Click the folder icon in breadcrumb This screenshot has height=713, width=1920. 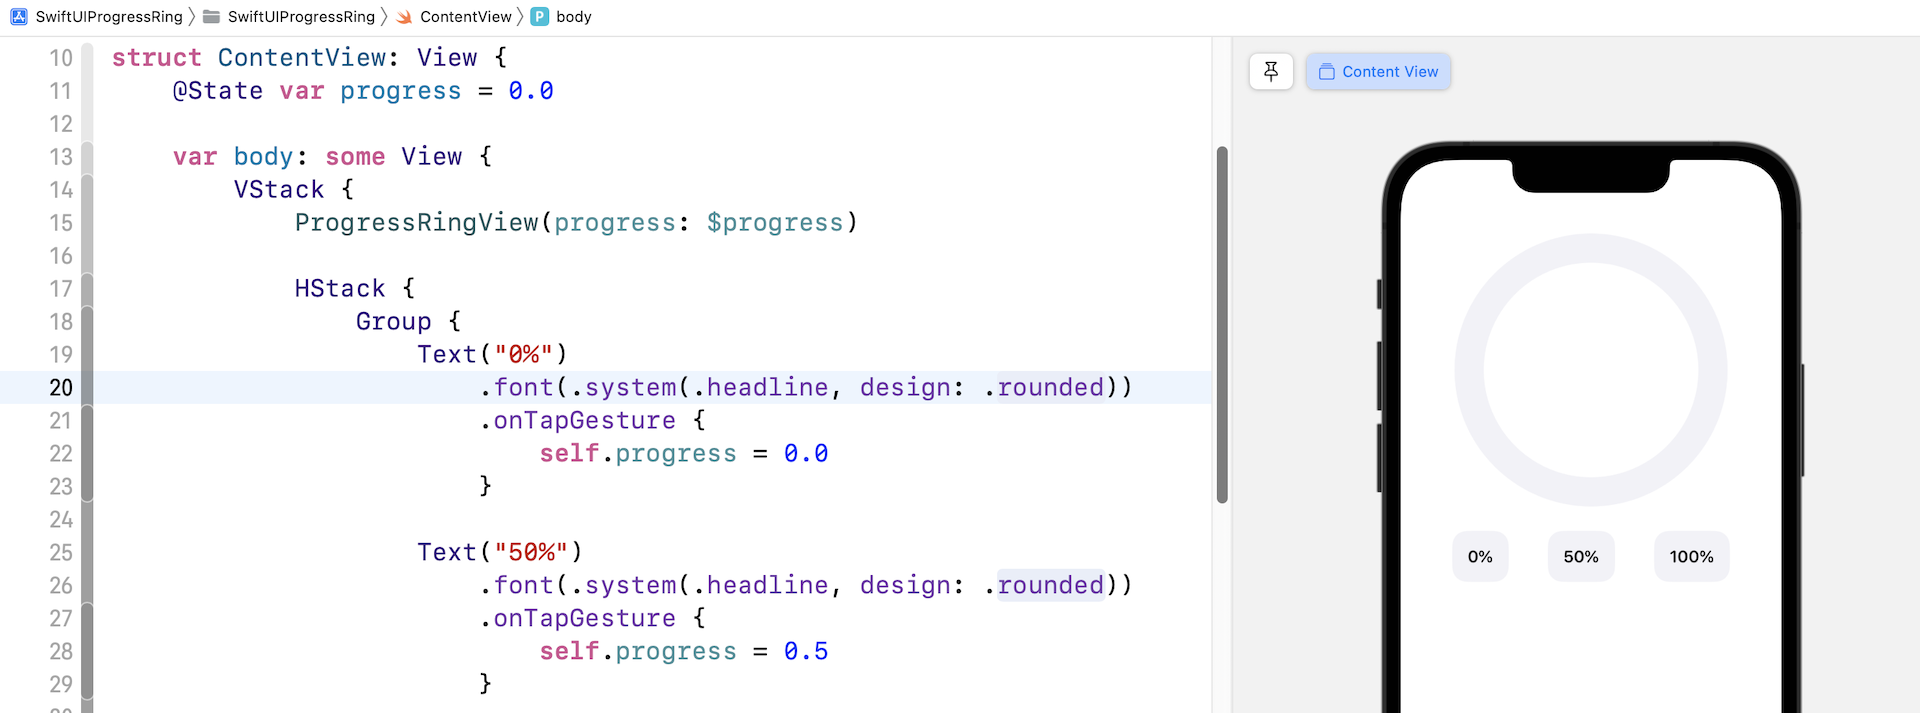point(211,17)
